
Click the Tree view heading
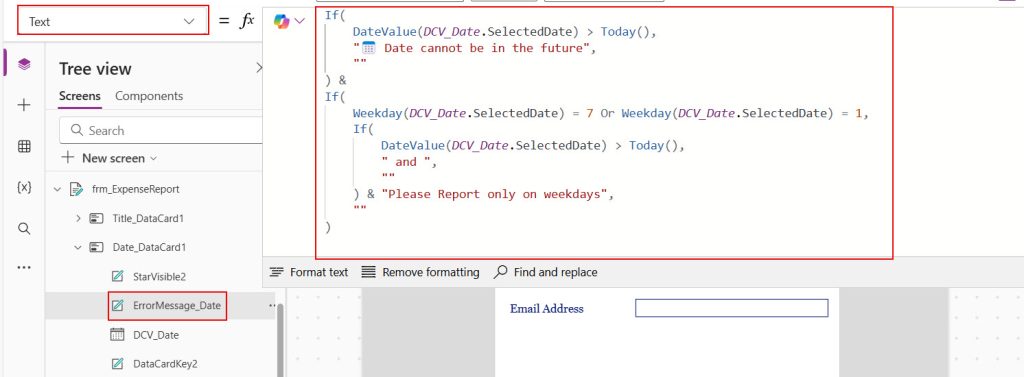pyautogui.click(x=95, y=69)
